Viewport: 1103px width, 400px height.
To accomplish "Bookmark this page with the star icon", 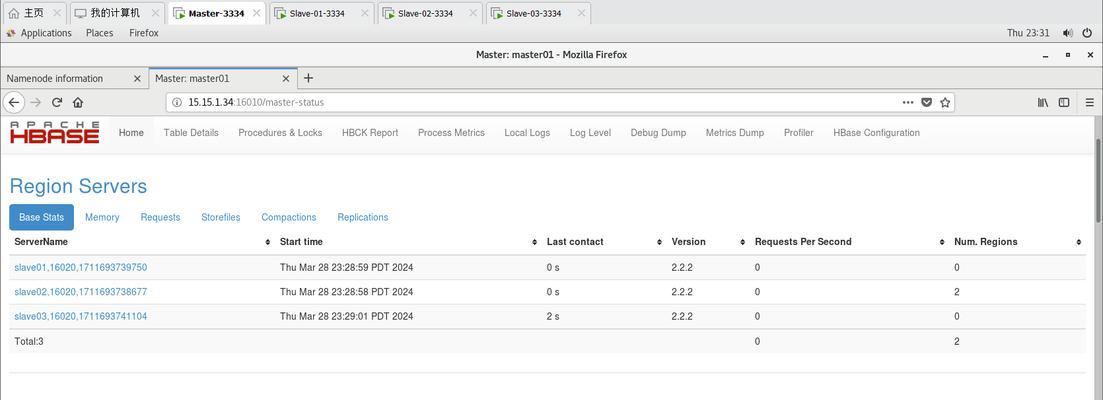I will pos(945,103).
